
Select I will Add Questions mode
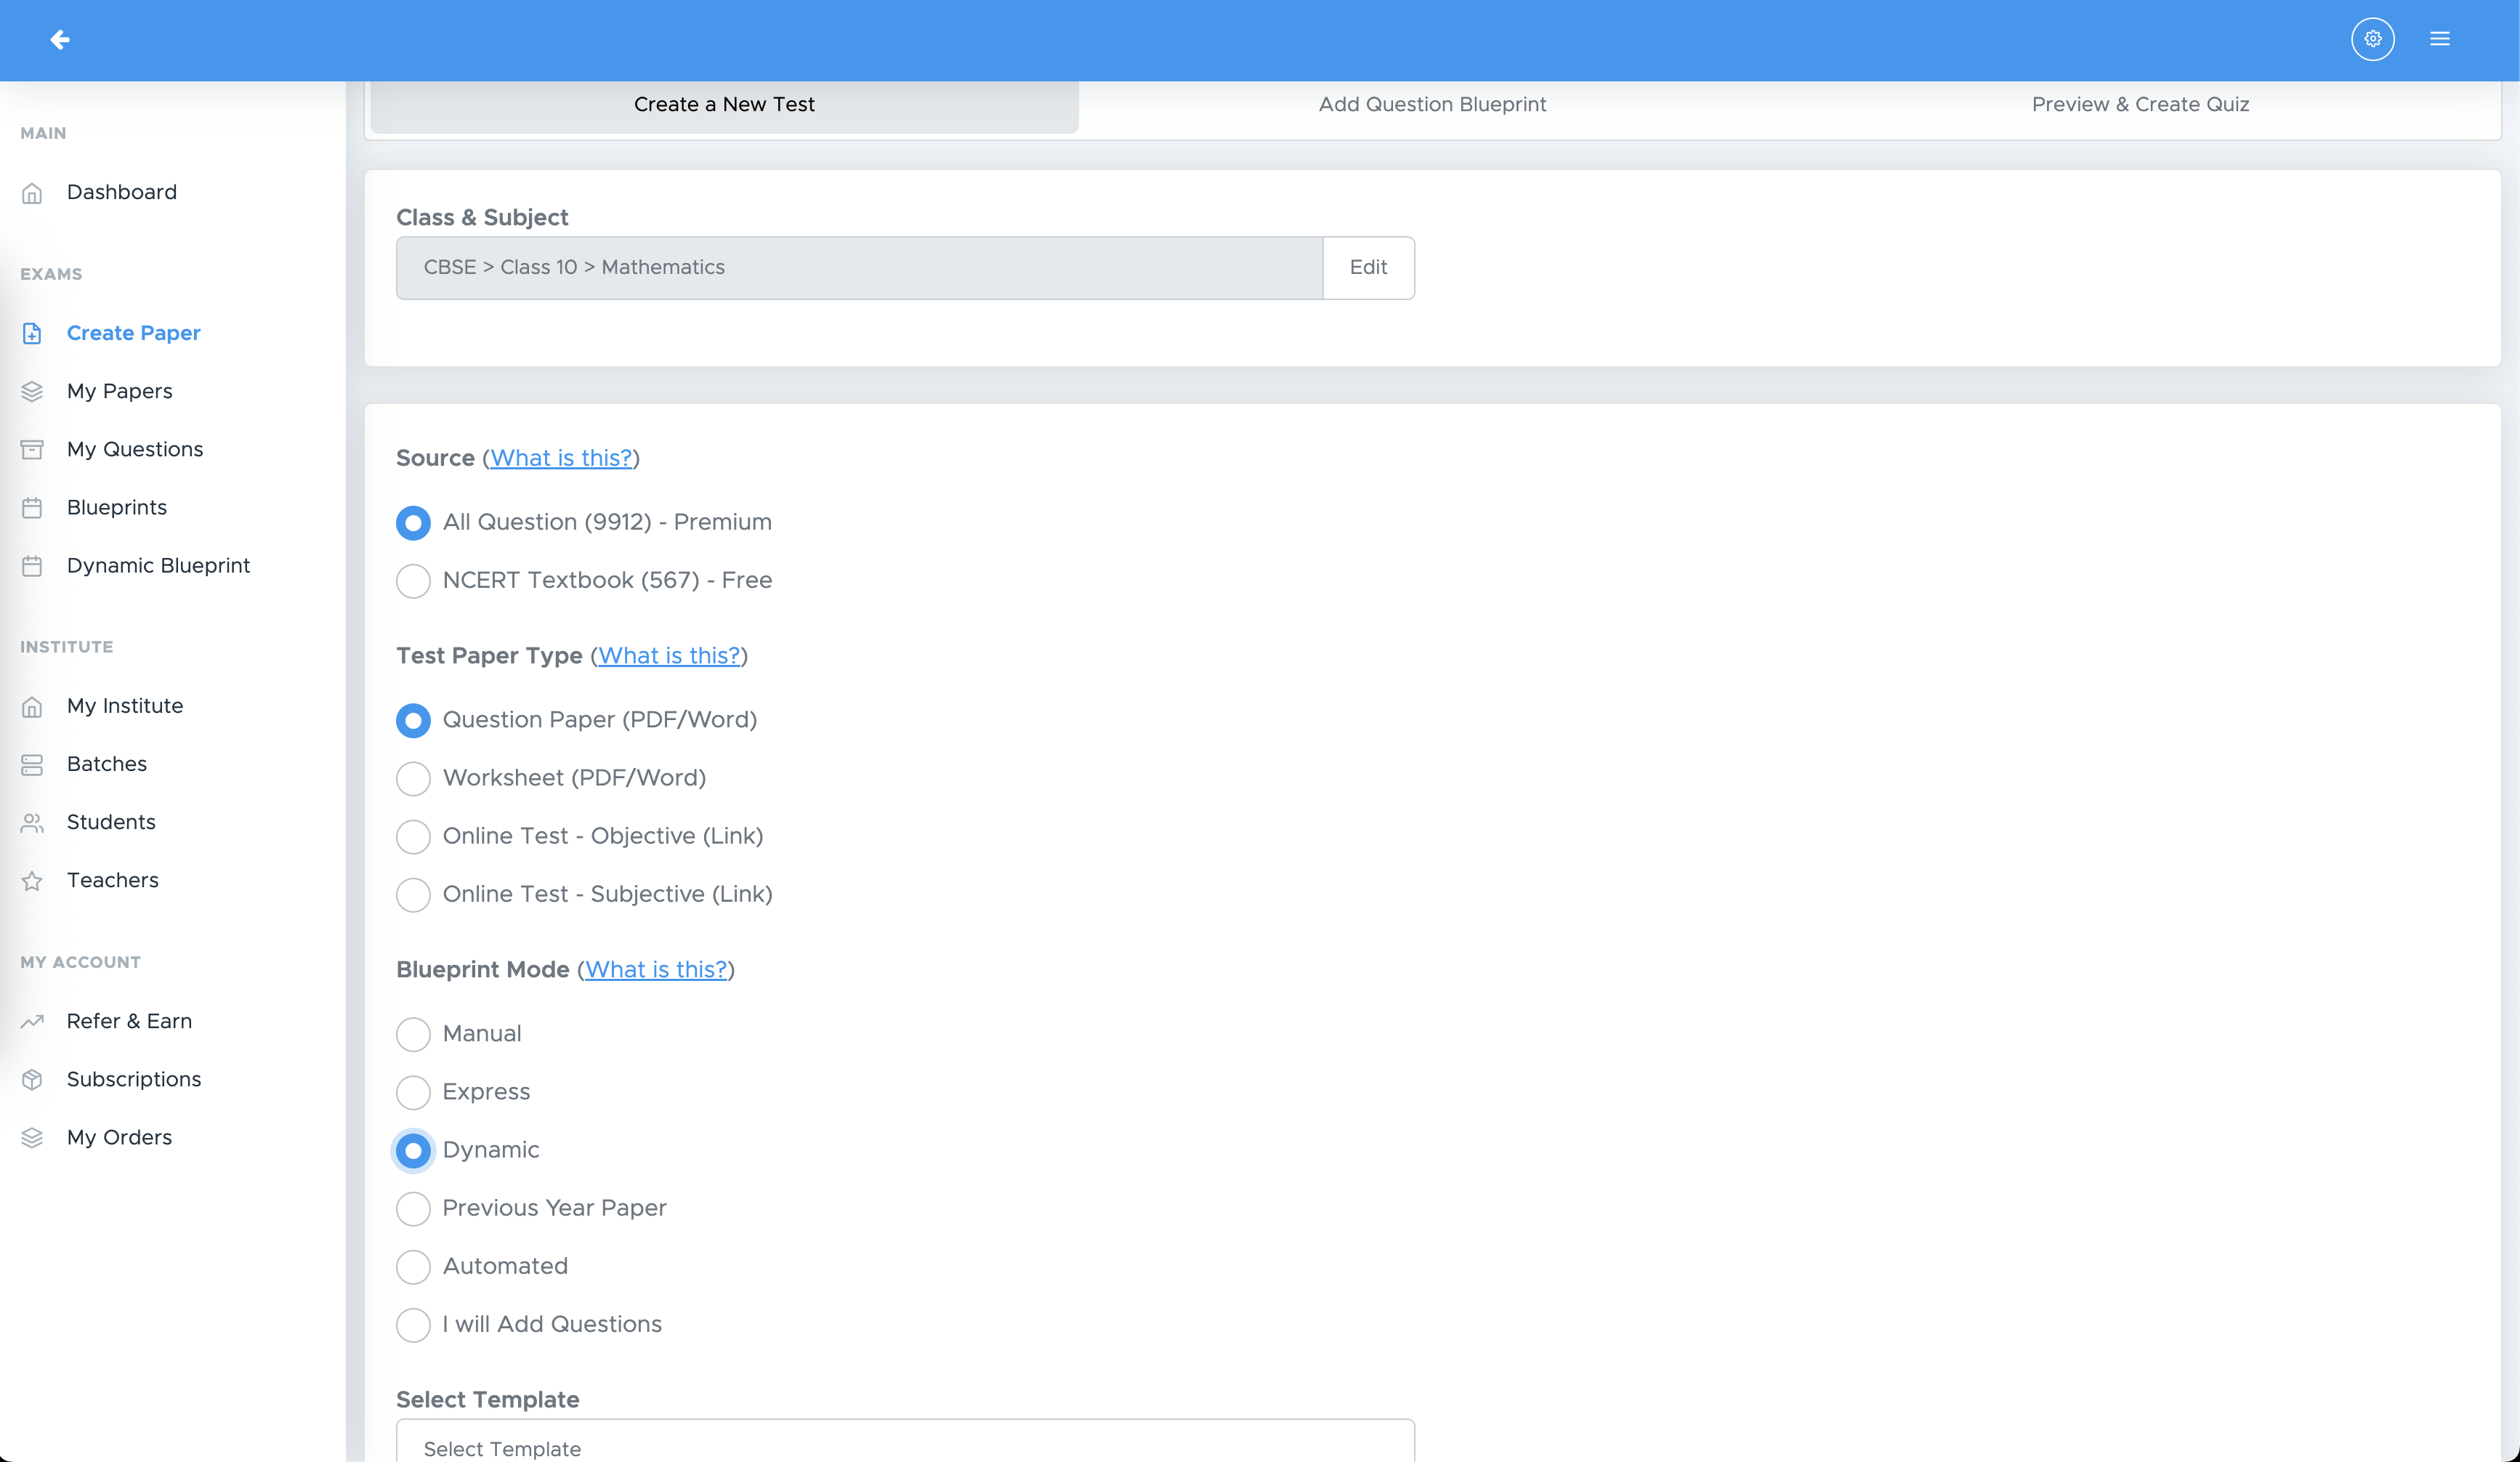413,1325
